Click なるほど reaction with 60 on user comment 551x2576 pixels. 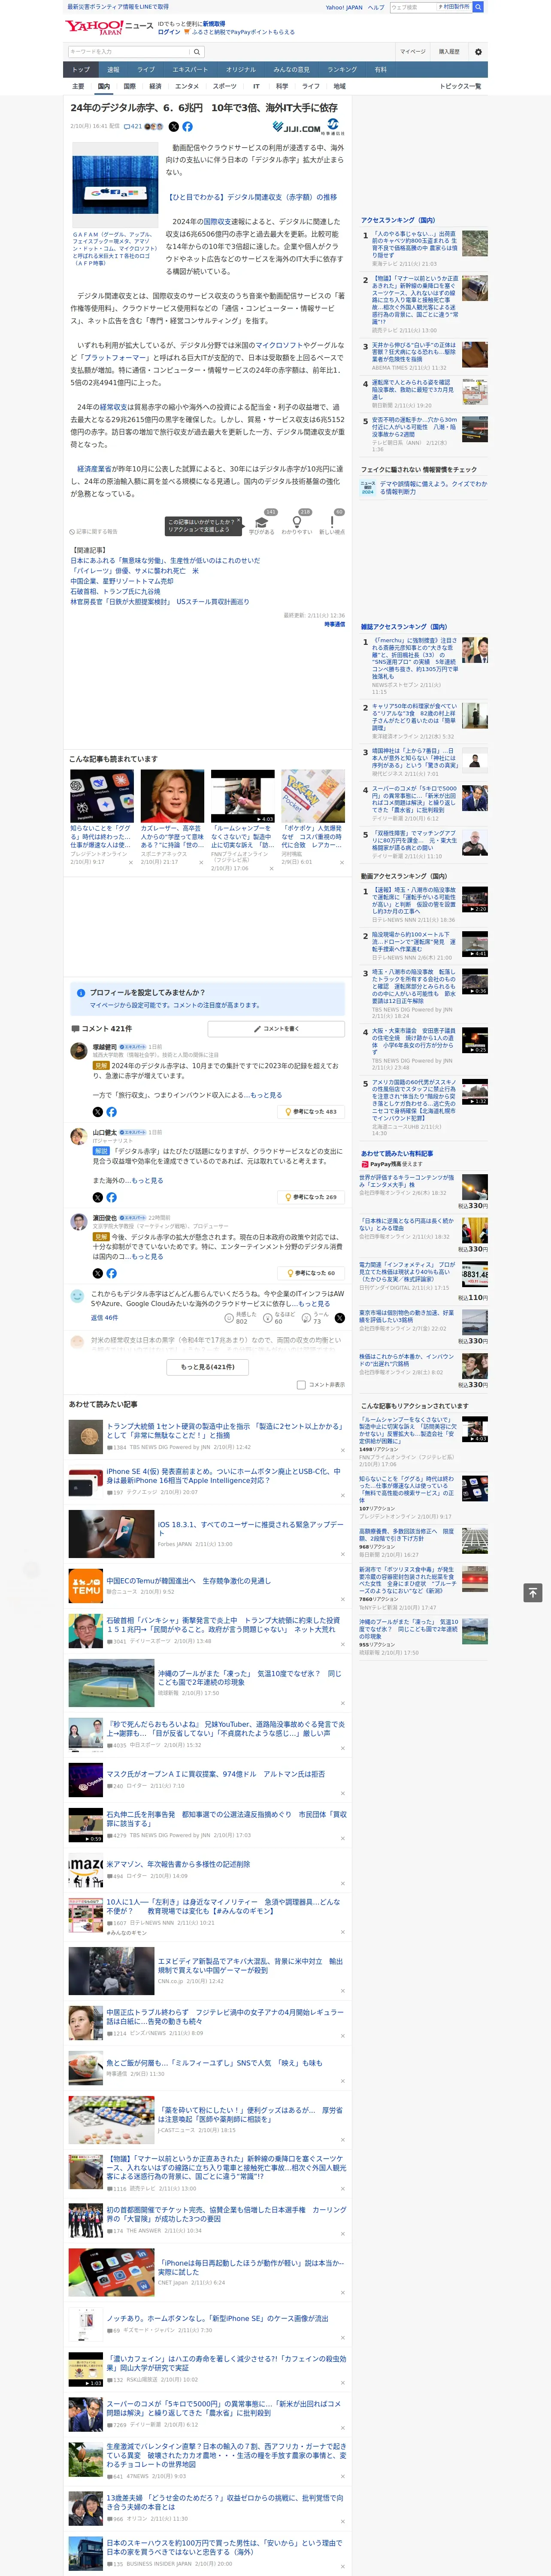[x=280, y=1318]
